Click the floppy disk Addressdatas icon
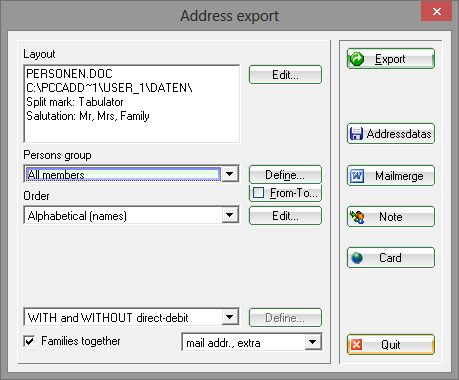 coord(356,134)
